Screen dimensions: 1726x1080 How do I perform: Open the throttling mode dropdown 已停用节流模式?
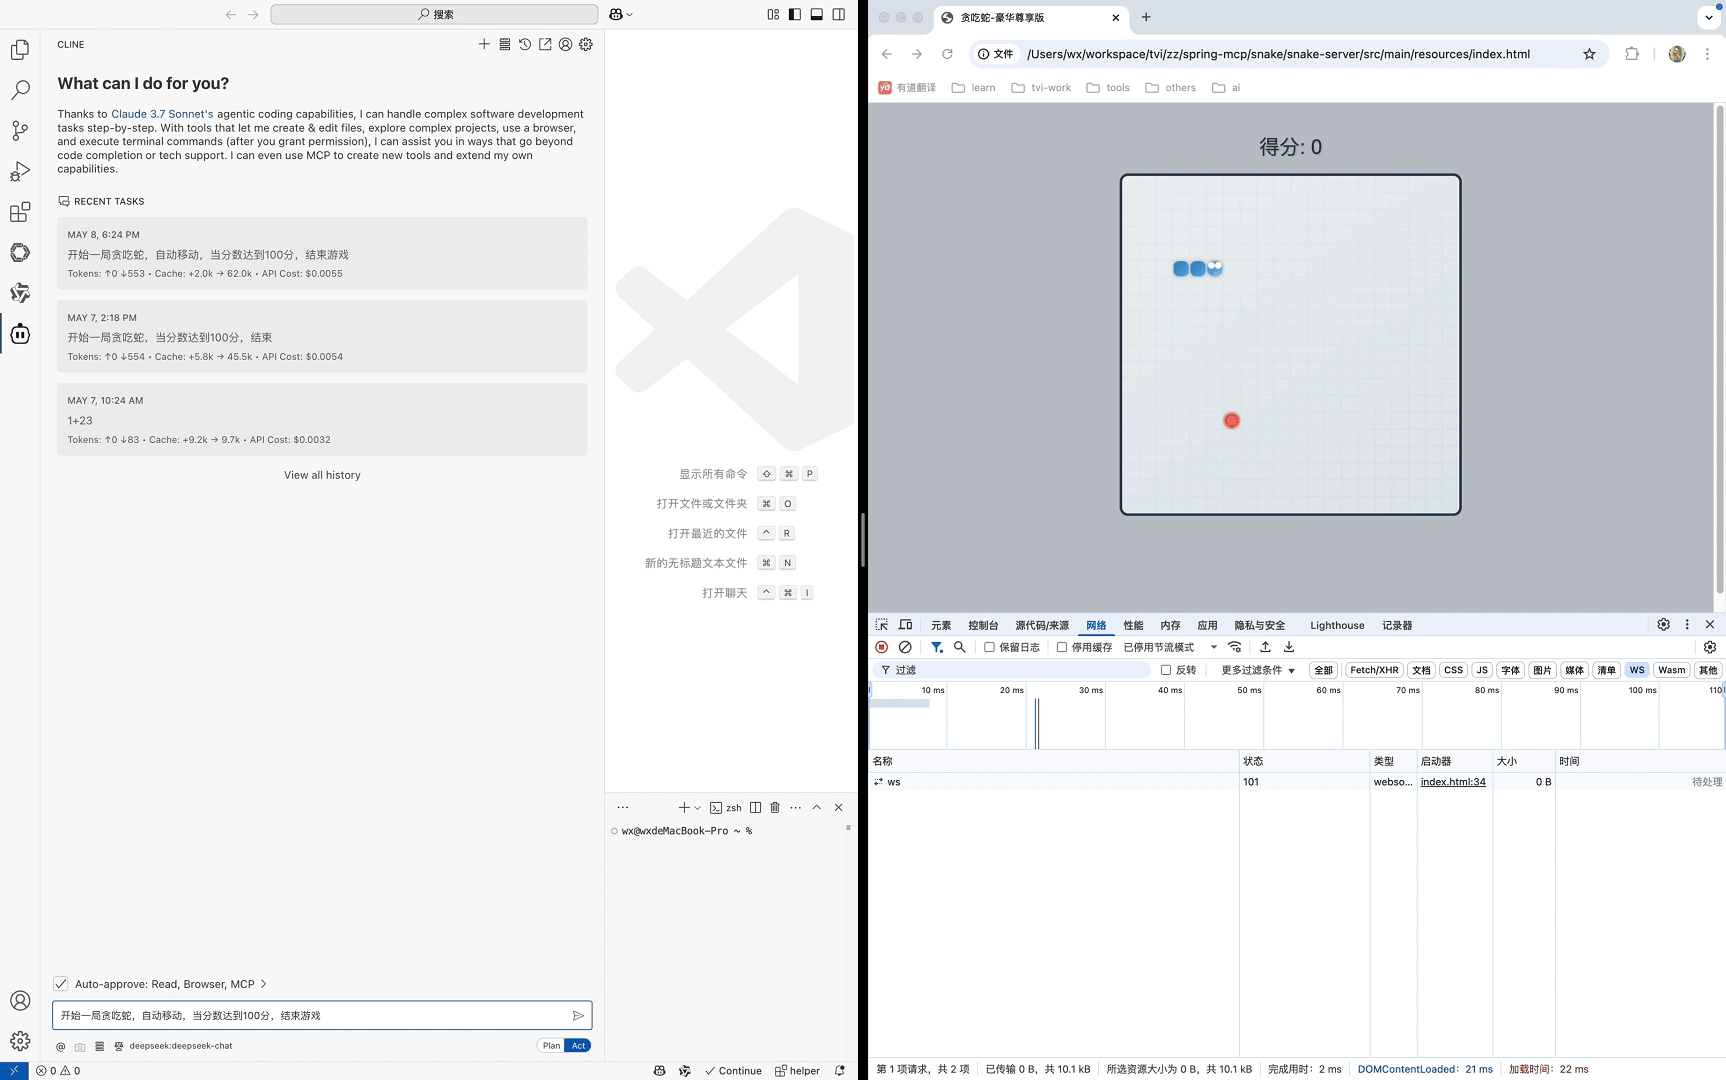(1169, 647)
